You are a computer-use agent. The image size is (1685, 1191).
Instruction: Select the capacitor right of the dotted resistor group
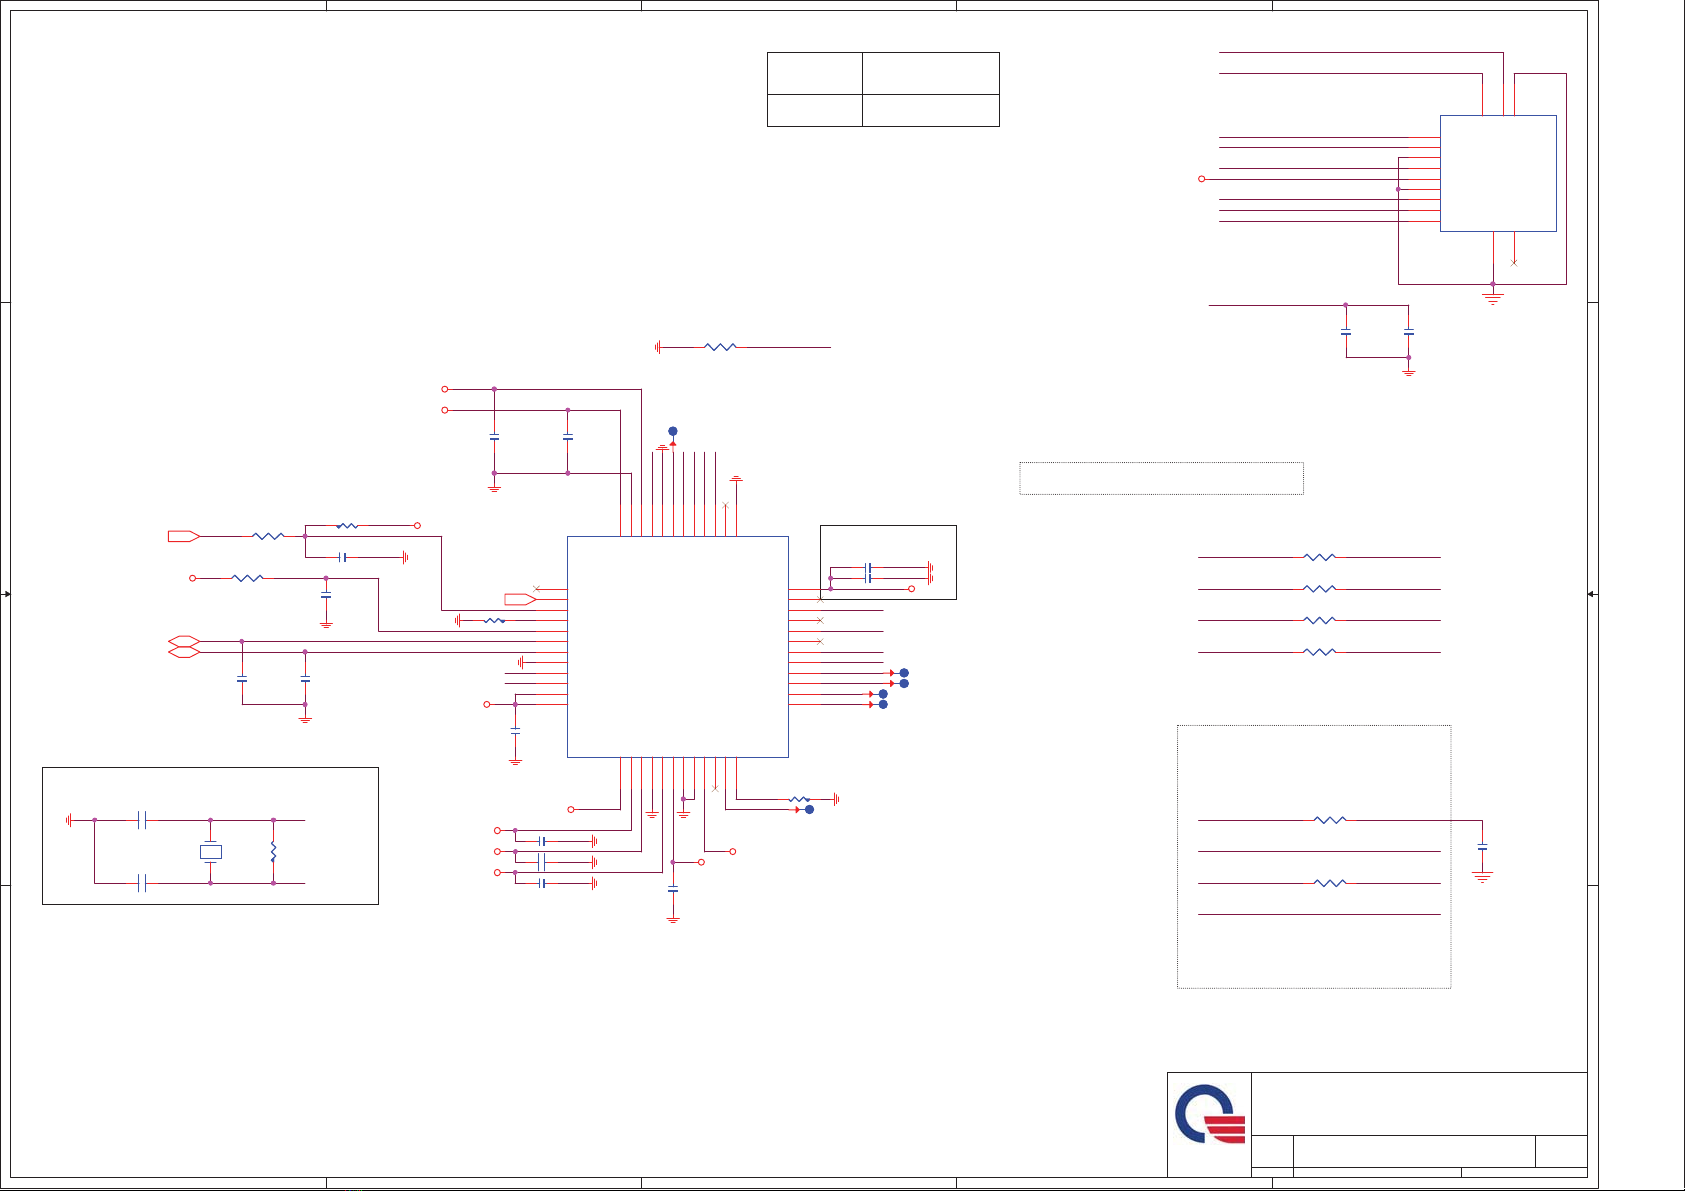click(x=1482, y=847)
